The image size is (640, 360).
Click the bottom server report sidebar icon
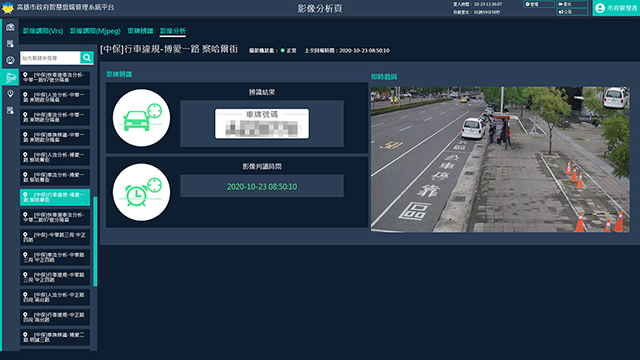tap(10, 110)
